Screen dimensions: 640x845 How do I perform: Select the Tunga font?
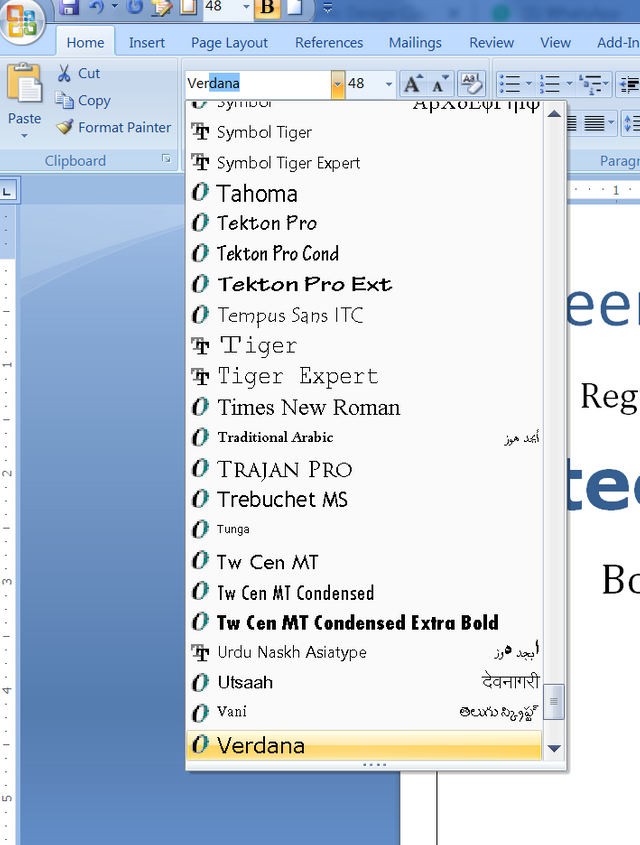[x=364, y=529]
